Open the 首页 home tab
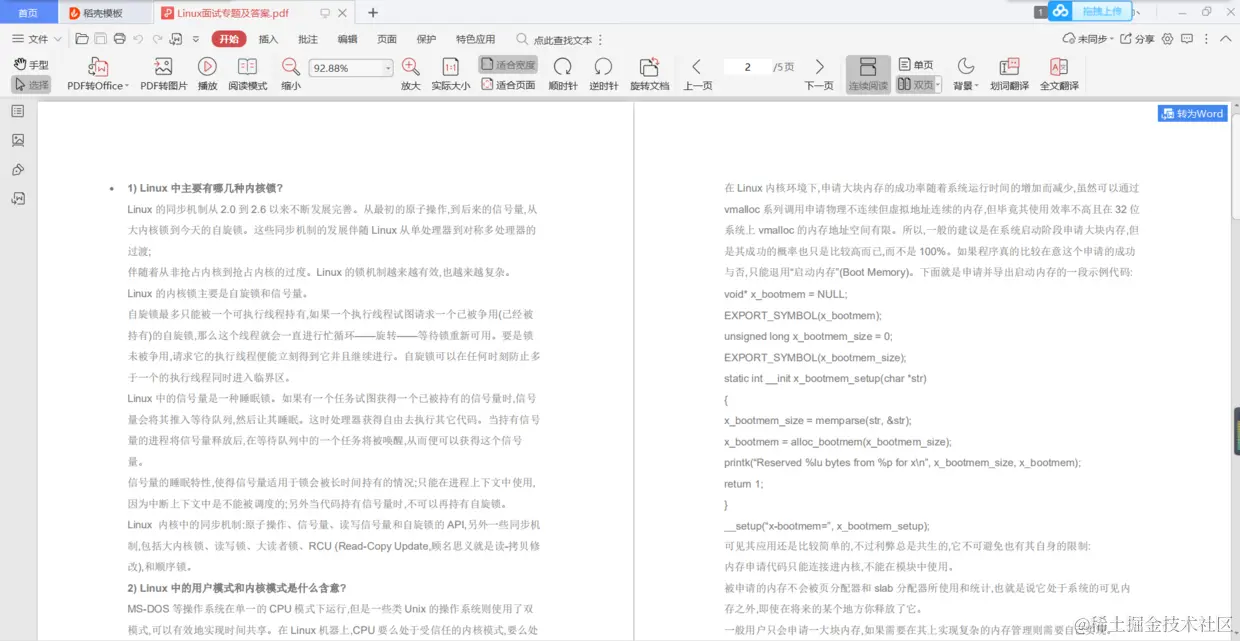 (28, 13)
